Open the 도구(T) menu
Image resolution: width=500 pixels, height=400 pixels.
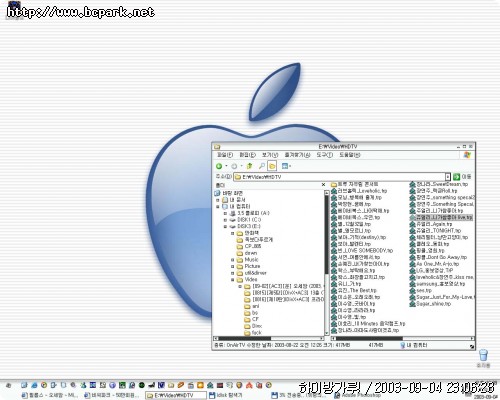tap(325, 155)
